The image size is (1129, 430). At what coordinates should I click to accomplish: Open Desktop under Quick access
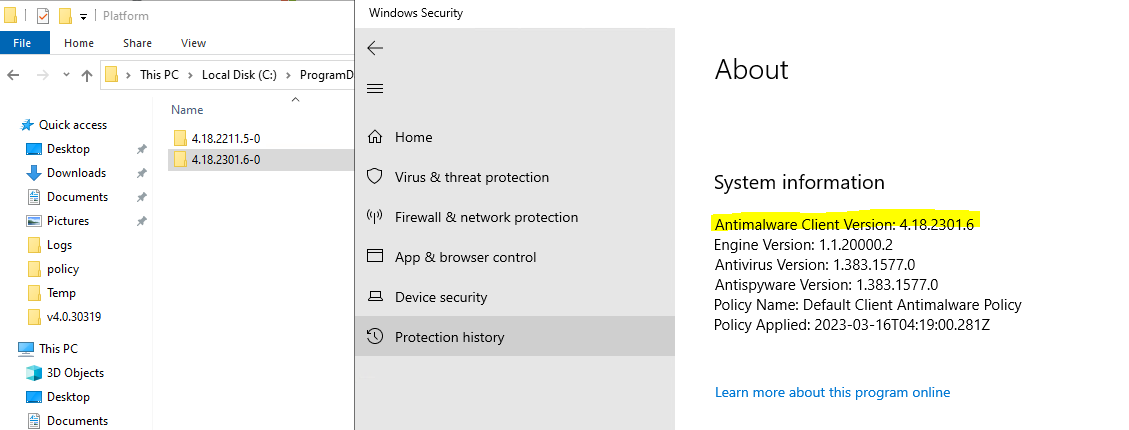68,149
